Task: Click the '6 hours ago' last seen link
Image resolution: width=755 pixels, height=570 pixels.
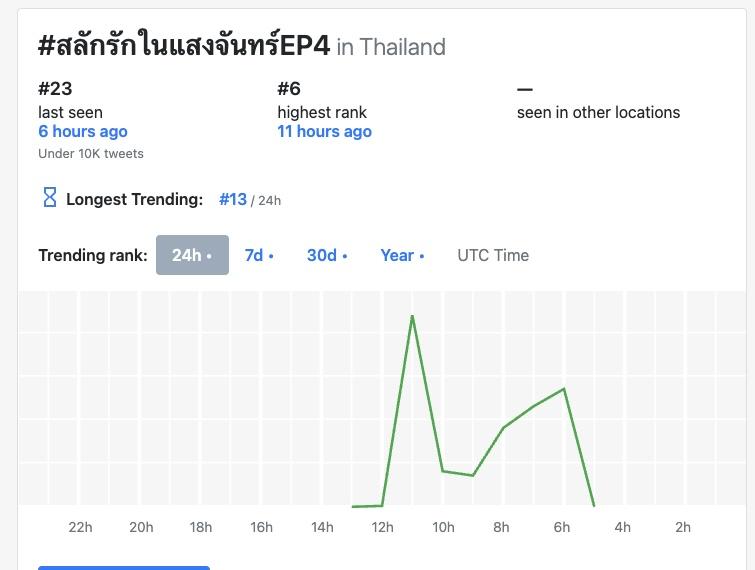Action: tap(83, 131)
